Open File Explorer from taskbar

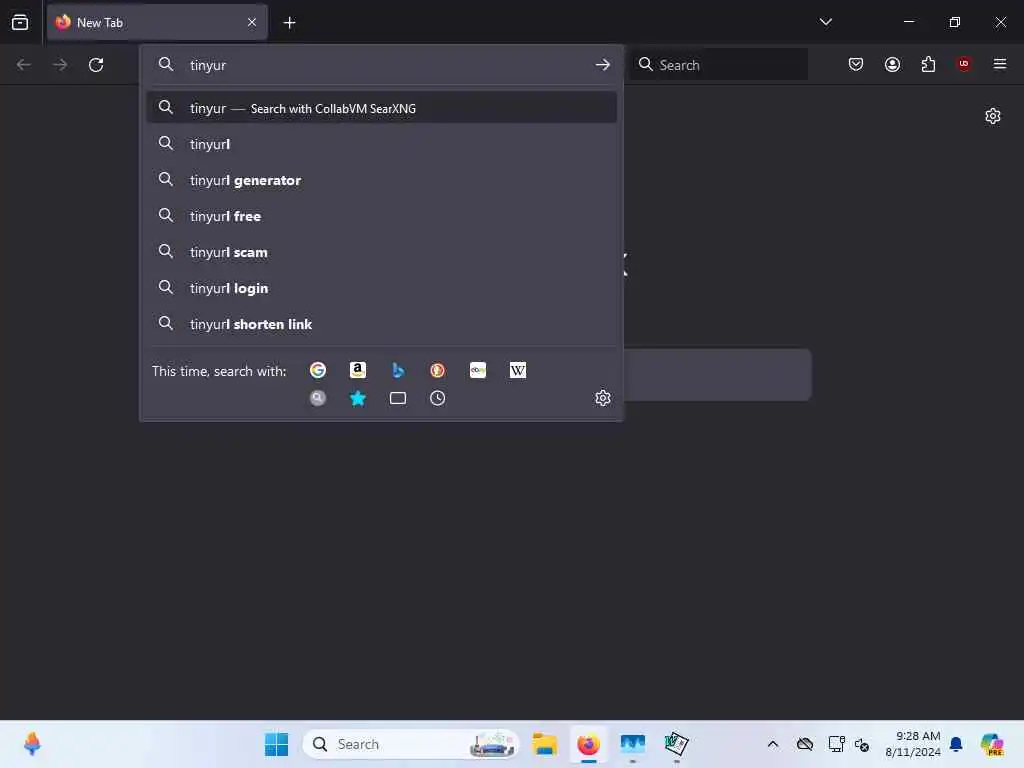545,744
